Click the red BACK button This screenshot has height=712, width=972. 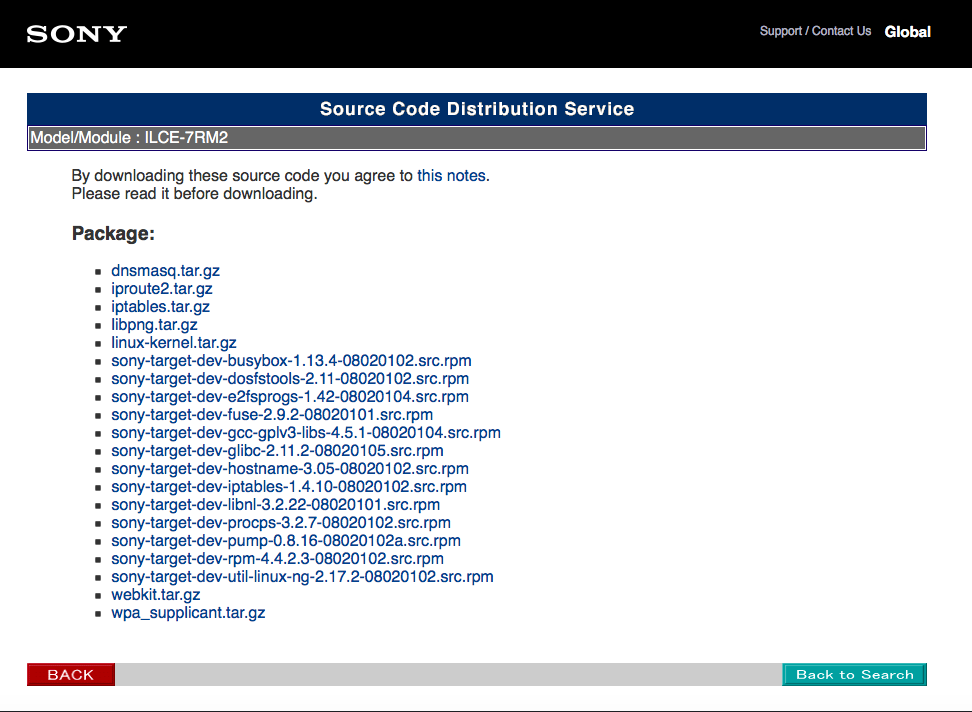coord(71,674)
